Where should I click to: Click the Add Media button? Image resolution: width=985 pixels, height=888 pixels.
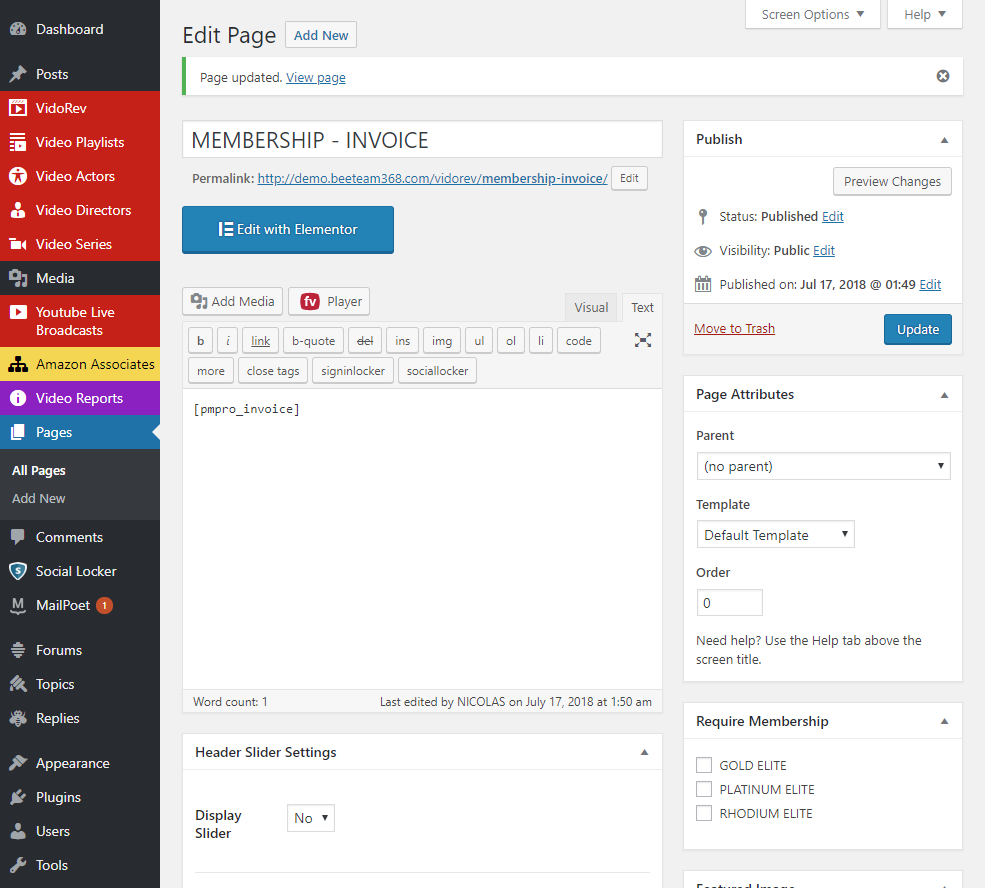click(x=232, y=301)
